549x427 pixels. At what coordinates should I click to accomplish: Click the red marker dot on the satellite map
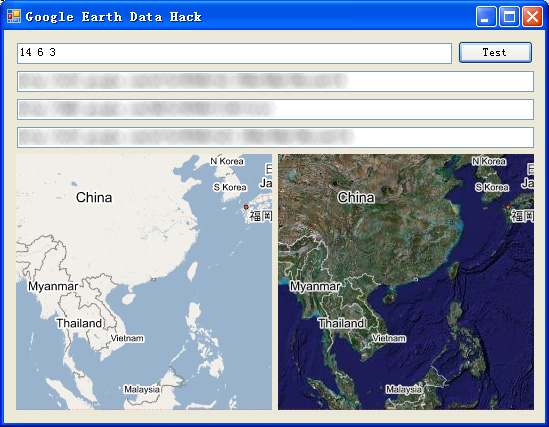[508, 207]
